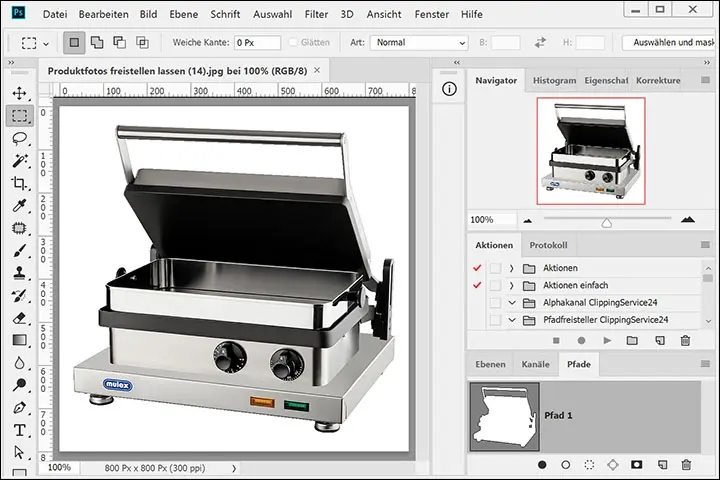The height and width of the screenshot is (480, 720).
Task: Select the Move tool
Action: (19, 93)
